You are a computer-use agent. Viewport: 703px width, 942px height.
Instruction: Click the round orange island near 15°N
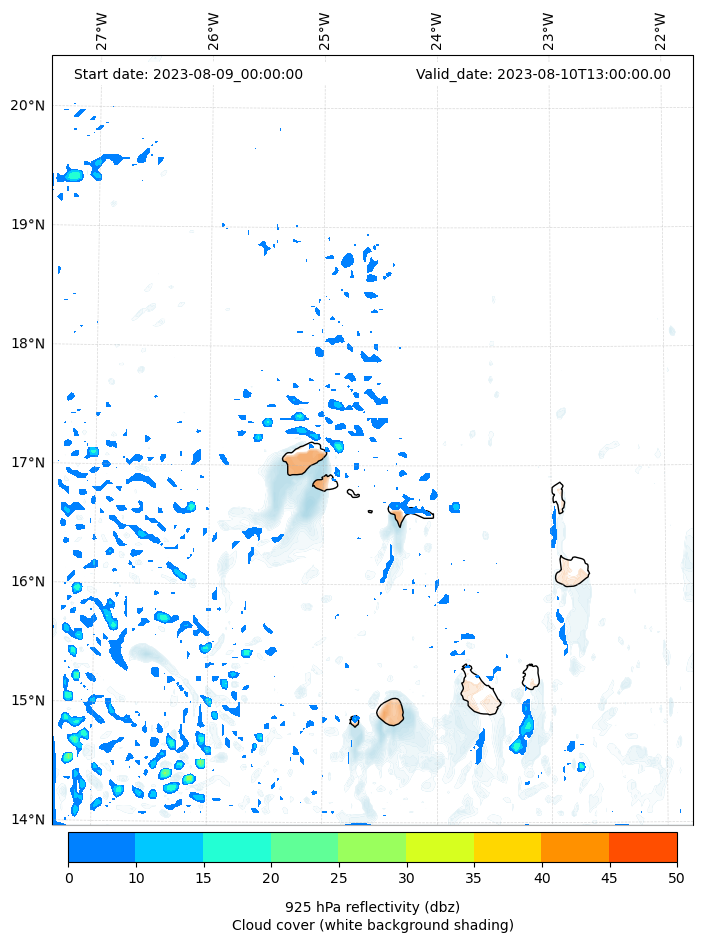(390, 712)
